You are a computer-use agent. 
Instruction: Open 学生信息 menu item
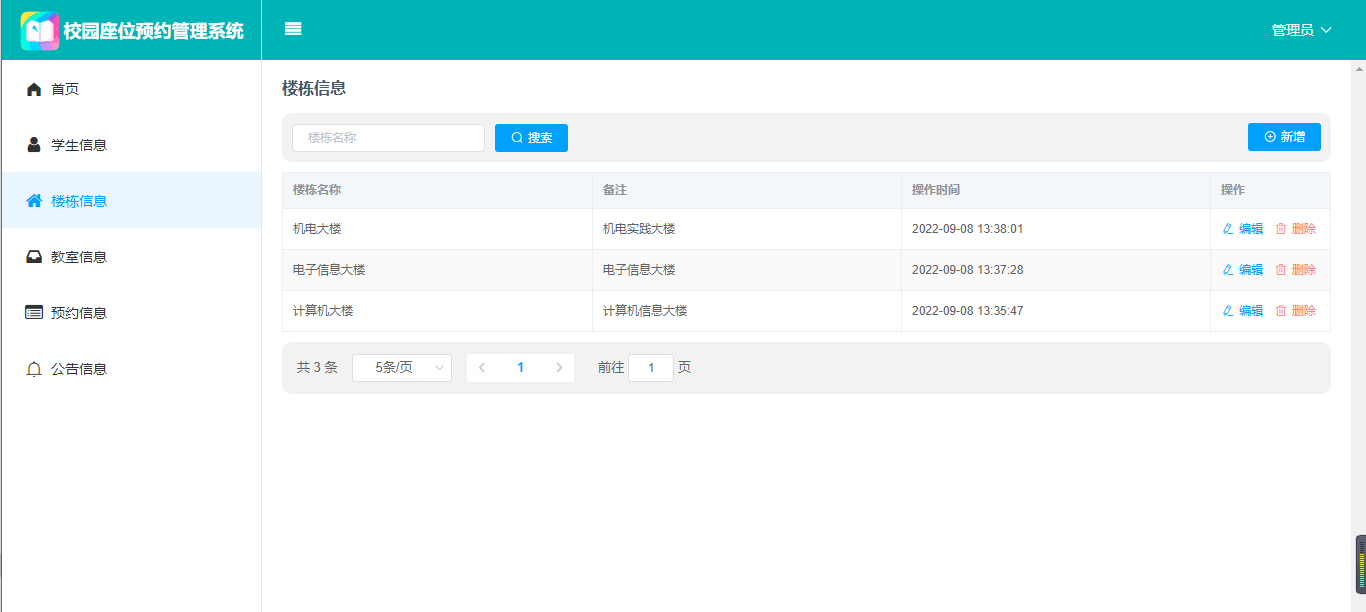point(79,145)
